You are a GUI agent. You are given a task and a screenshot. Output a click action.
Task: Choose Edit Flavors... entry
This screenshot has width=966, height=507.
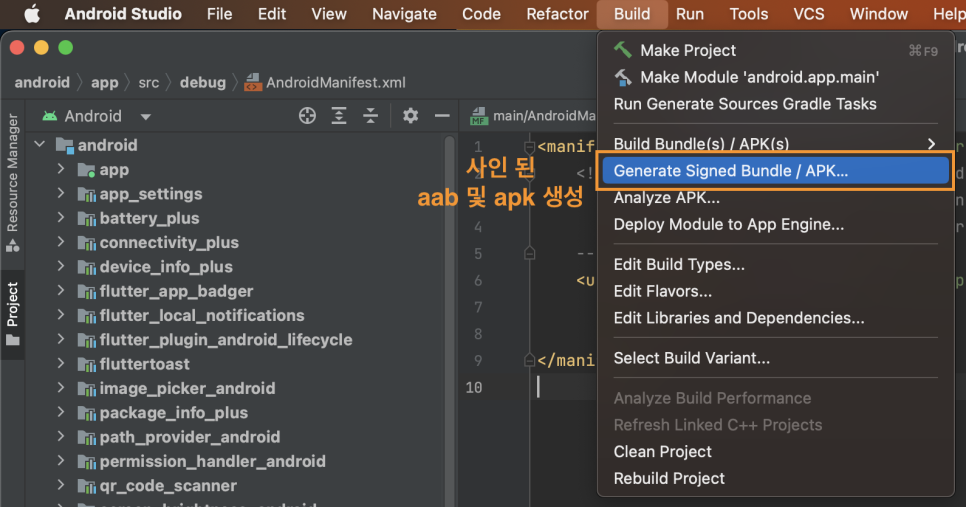(x=776, y=291)
